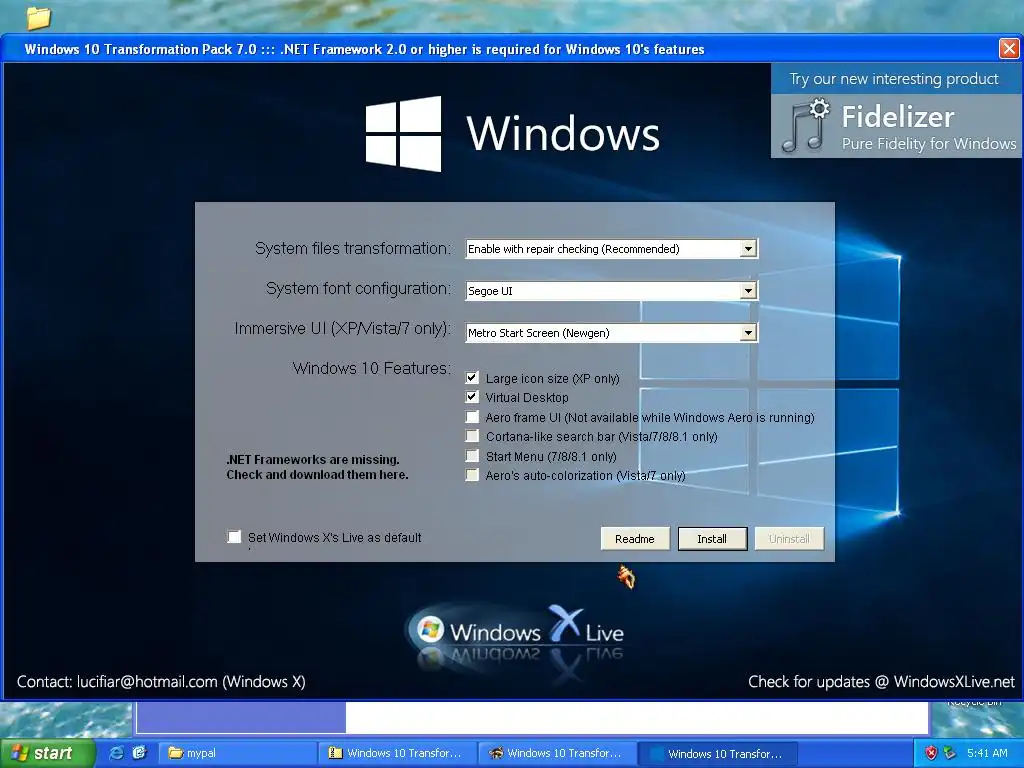The image size is (1024, 768).
Task: Open the Windows Start button
Action: 48,753
